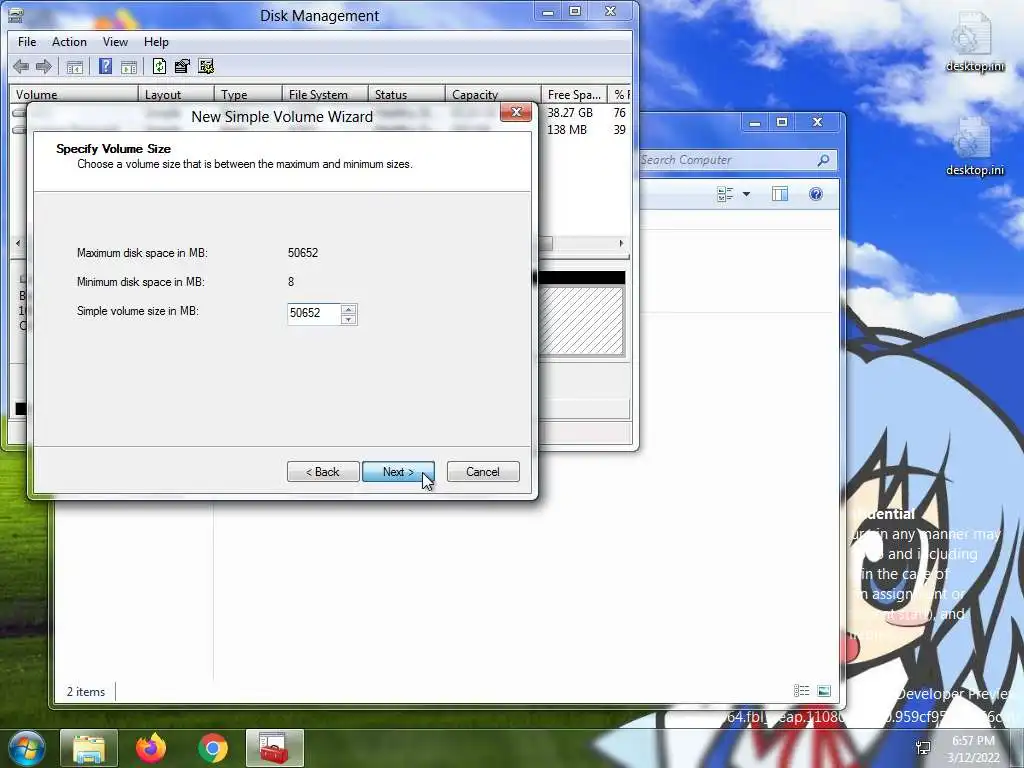The height and width of the screenshot is (768, 1024).
Task: Click the Simple volume size input field
Action: pos(313,313)
